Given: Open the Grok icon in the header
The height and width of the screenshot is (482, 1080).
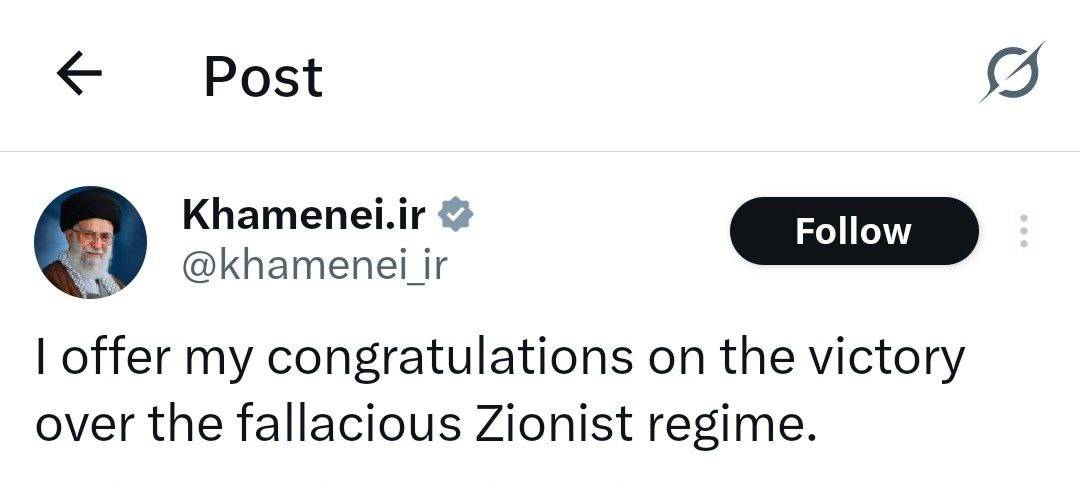Looking at the screenshot, I should (x=1011, y=74).
